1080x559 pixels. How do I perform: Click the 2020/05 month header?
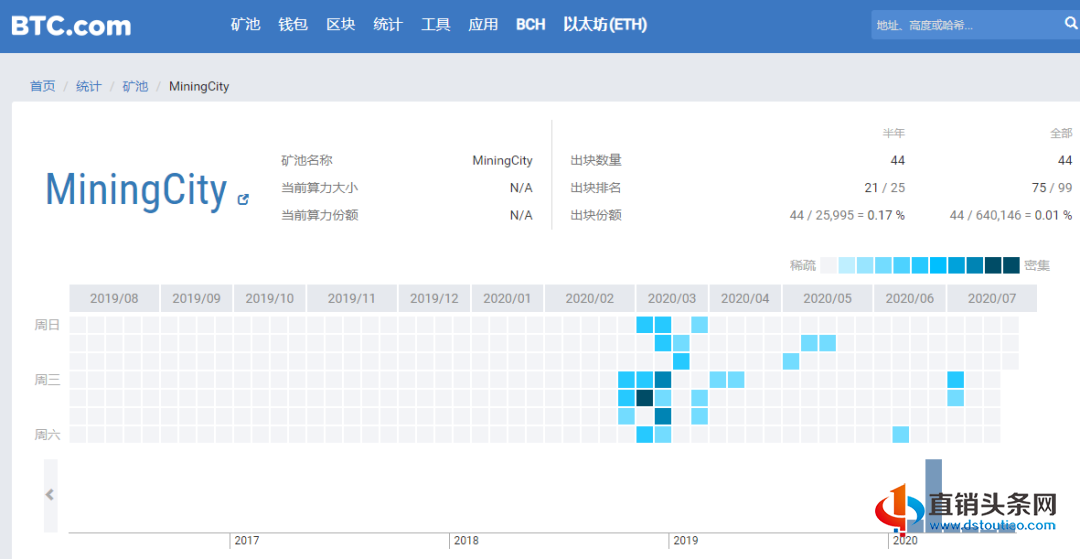(x=827, y=298)
